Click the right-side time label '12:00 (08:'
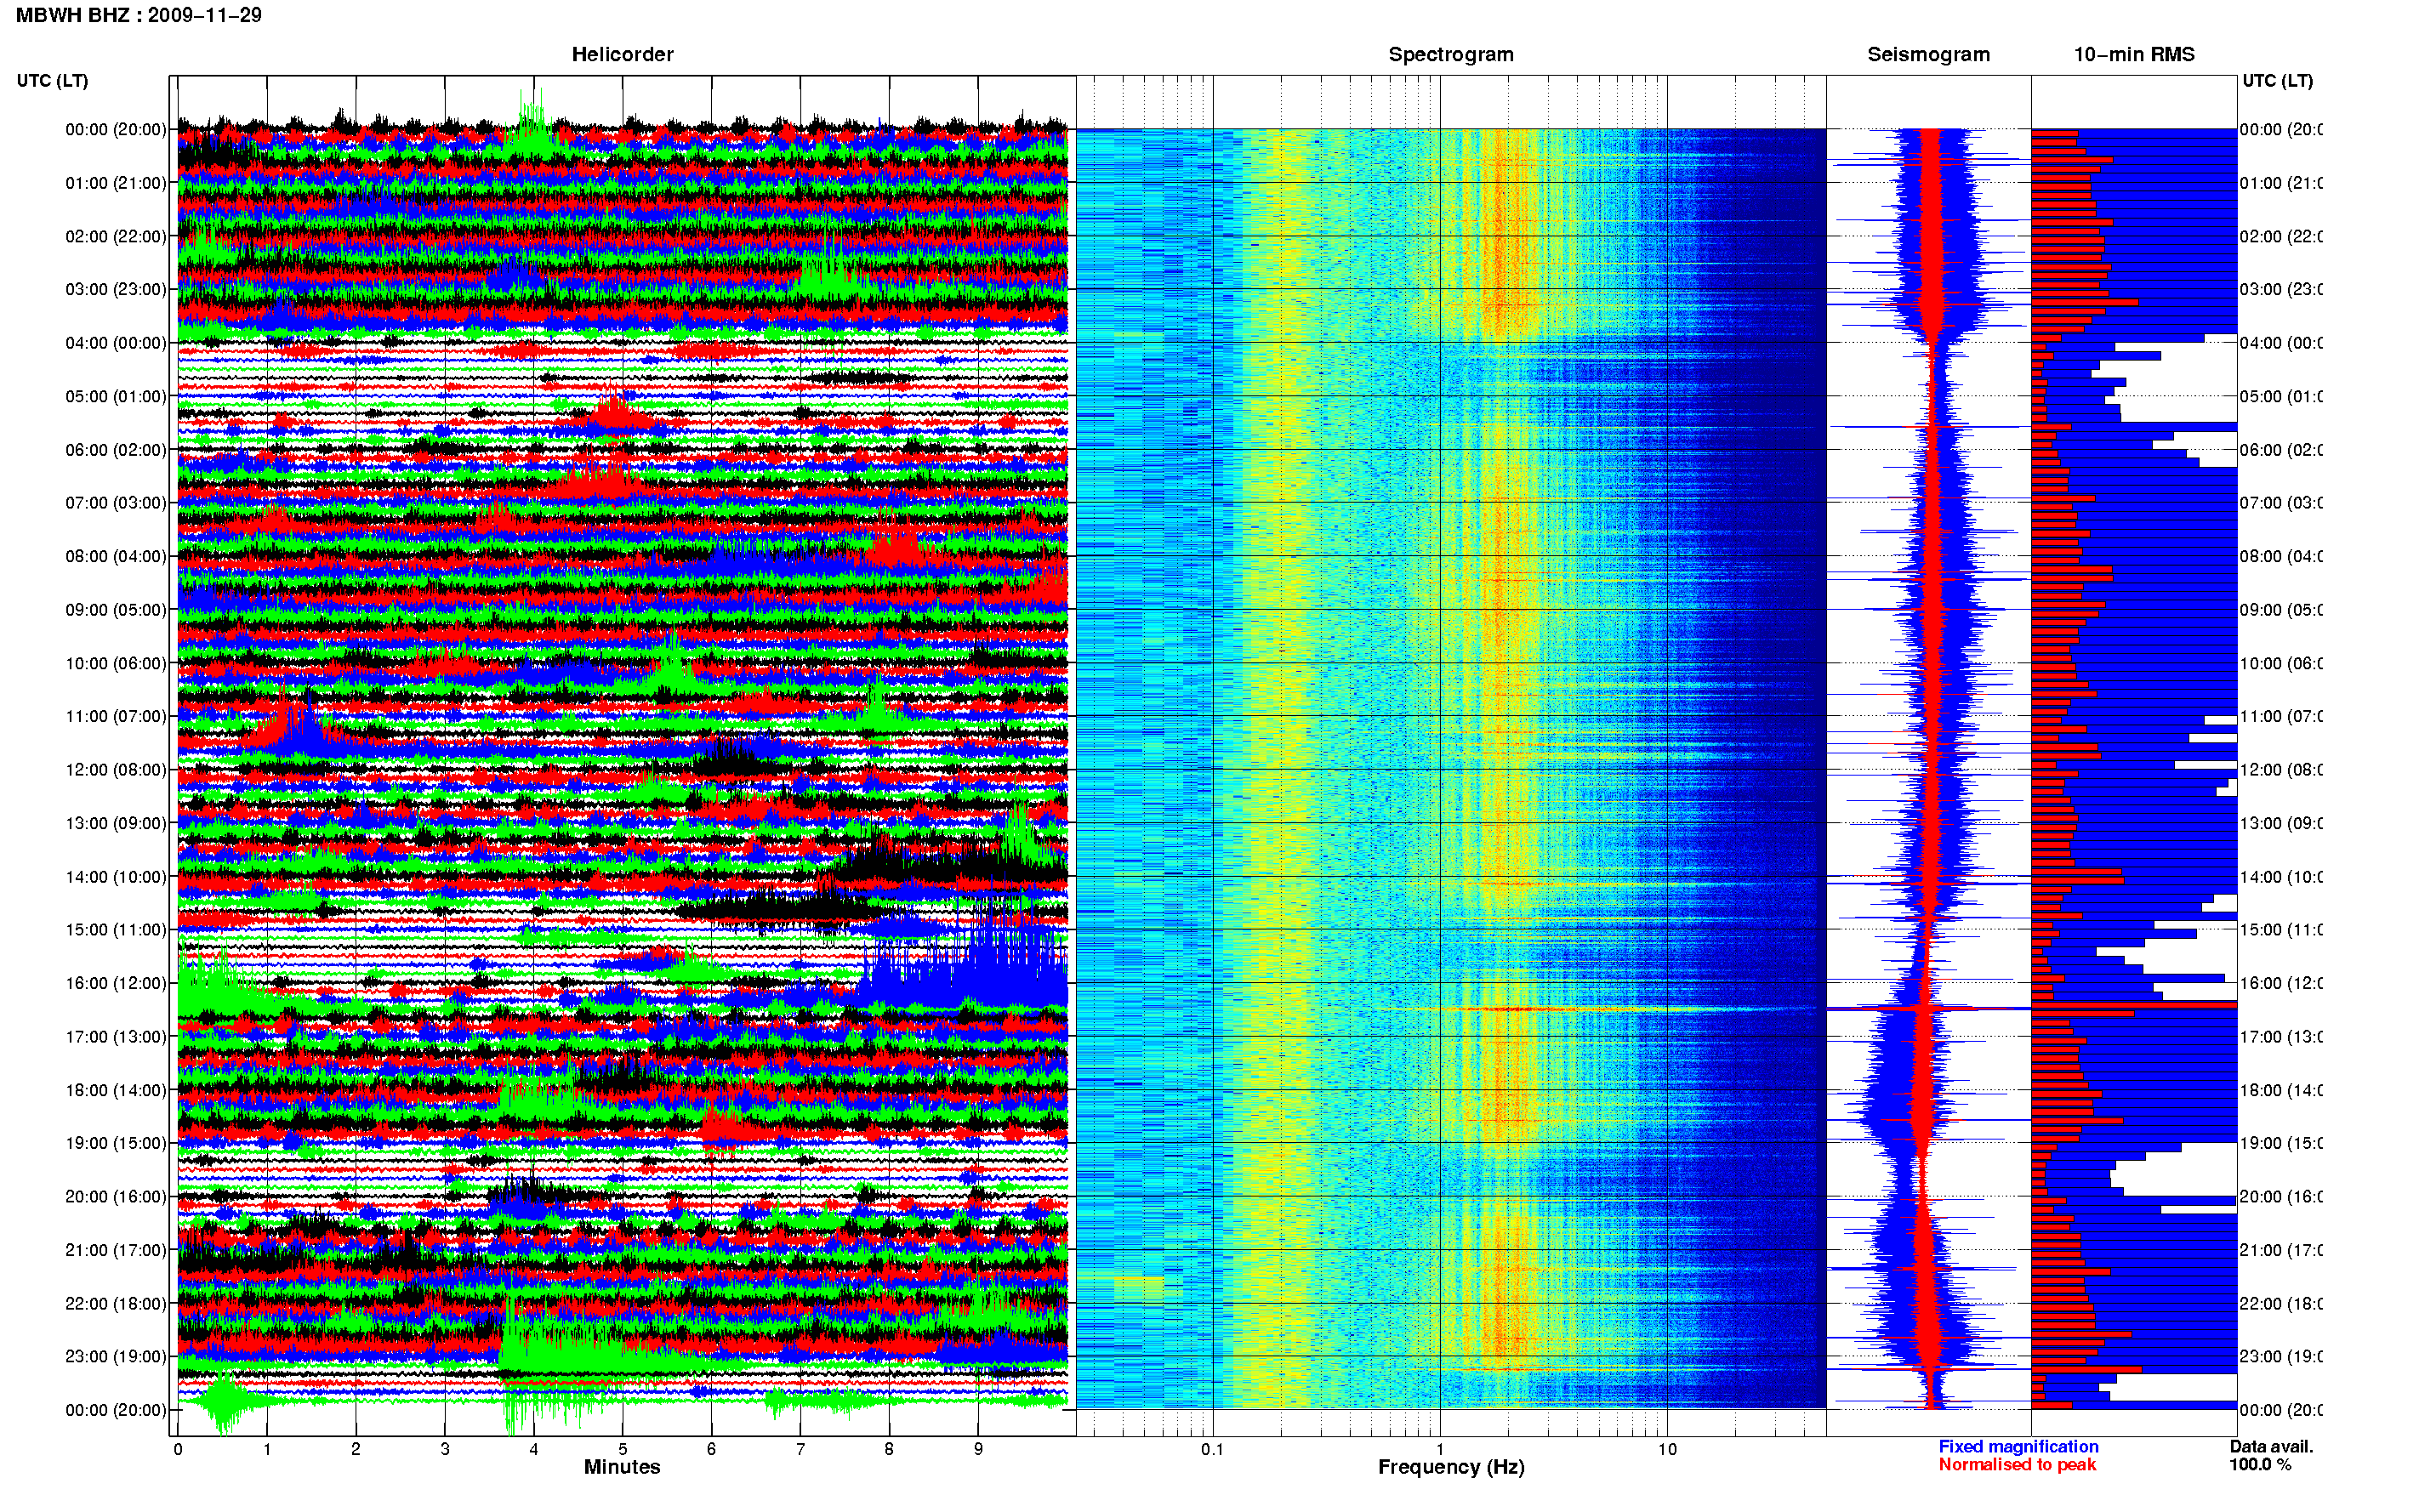This screenshot has height=1512, width=2419. [x=2281, y=770]
